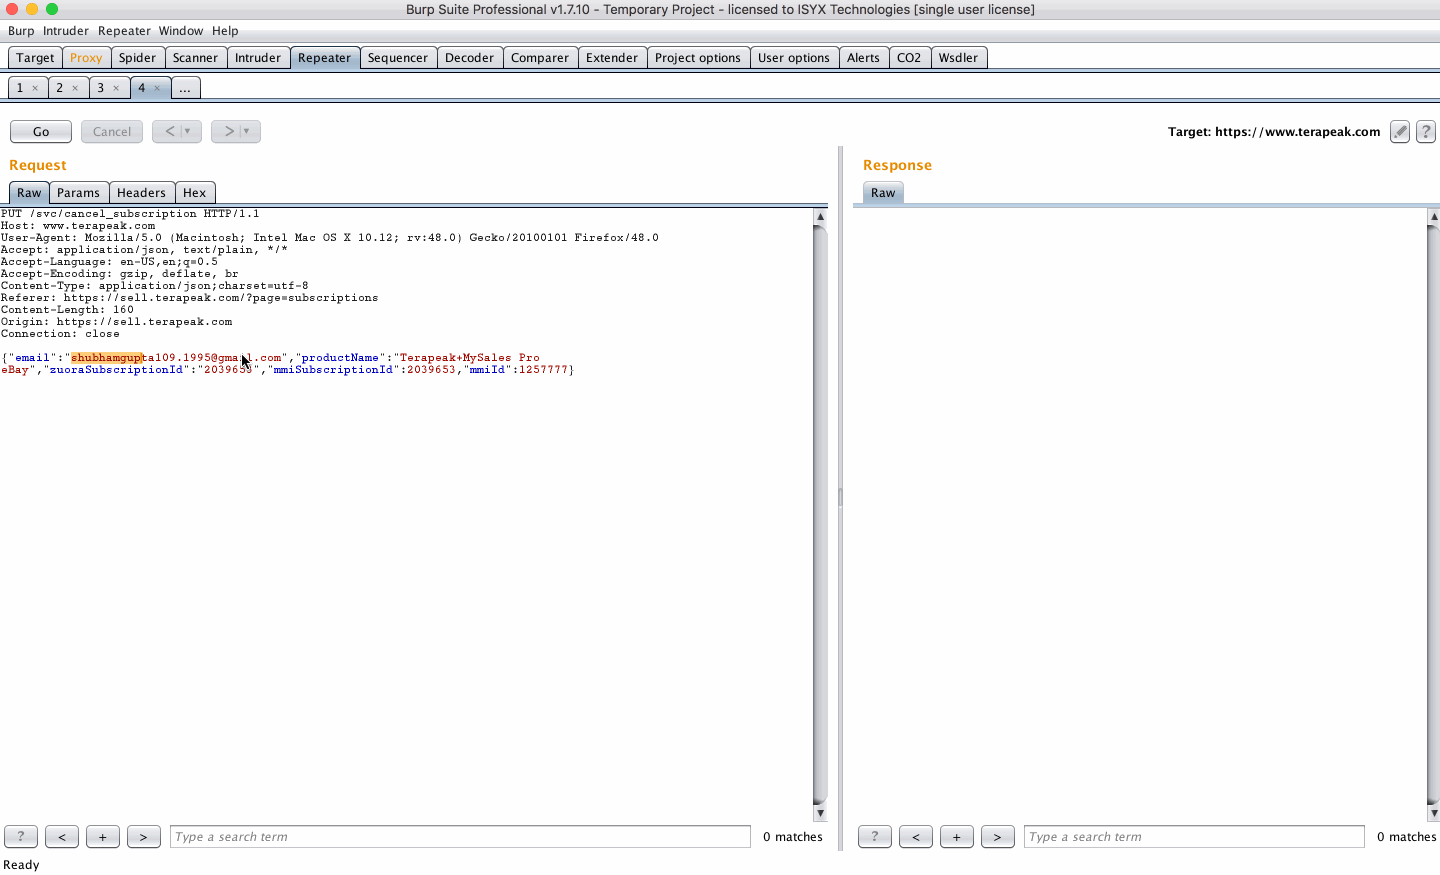Switch to the Comparer tab
The width and height of the screenshot is (1440, 875).
tap(540, 58)
